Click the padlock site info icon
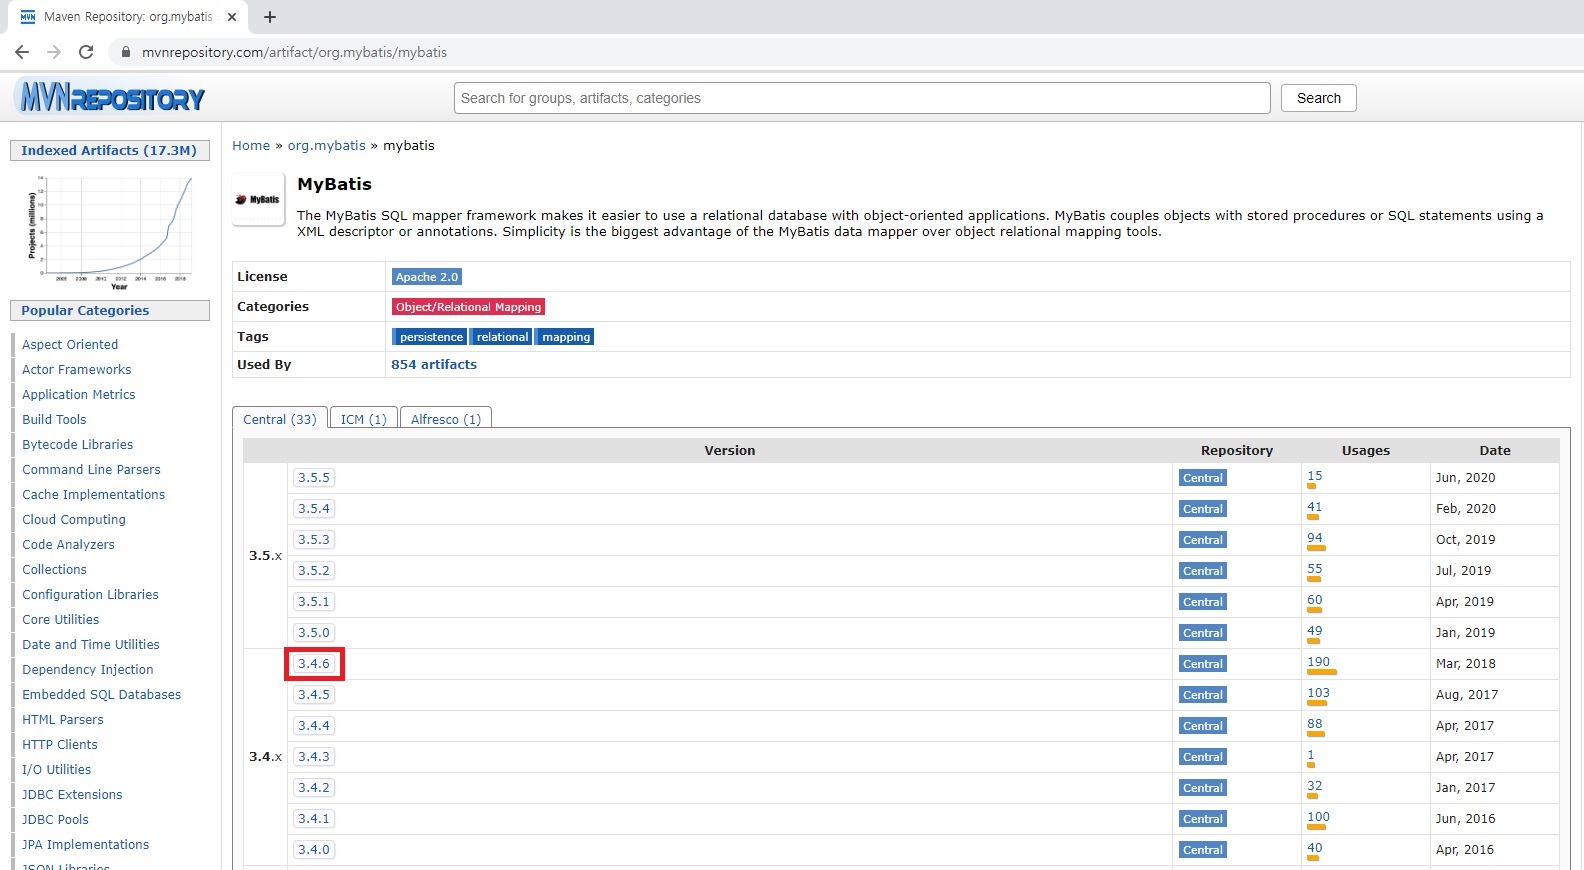This screenshot has height=870, width=1584. pyautogui.click(x=126, y=52)
